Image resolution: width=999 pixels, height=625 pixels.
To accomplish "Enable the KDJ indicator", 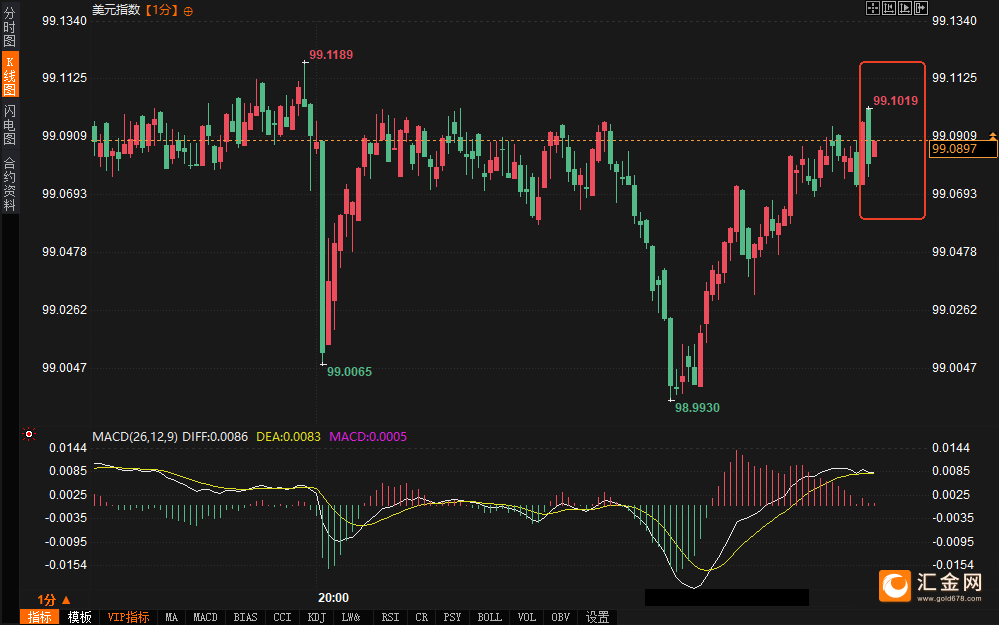I will coord(316,617).
